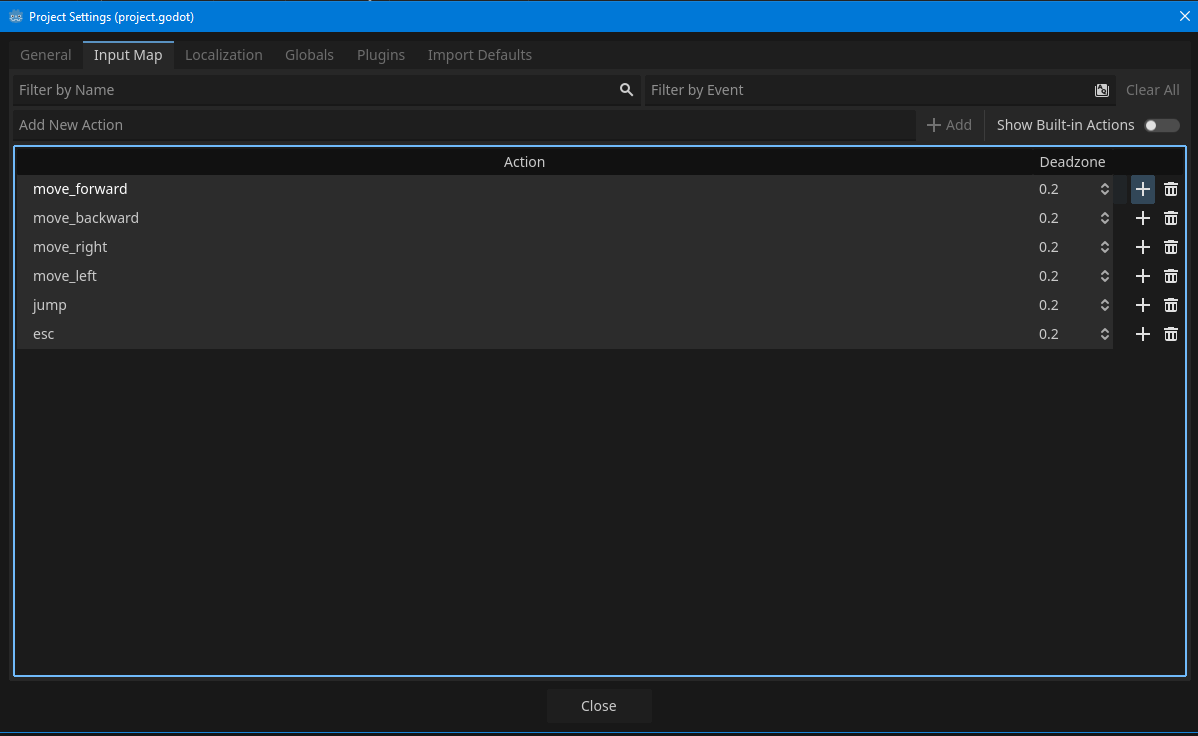Screen dimensions: 1198x736
Task: Switch to the General tab
Action: [x=46, y=55]
